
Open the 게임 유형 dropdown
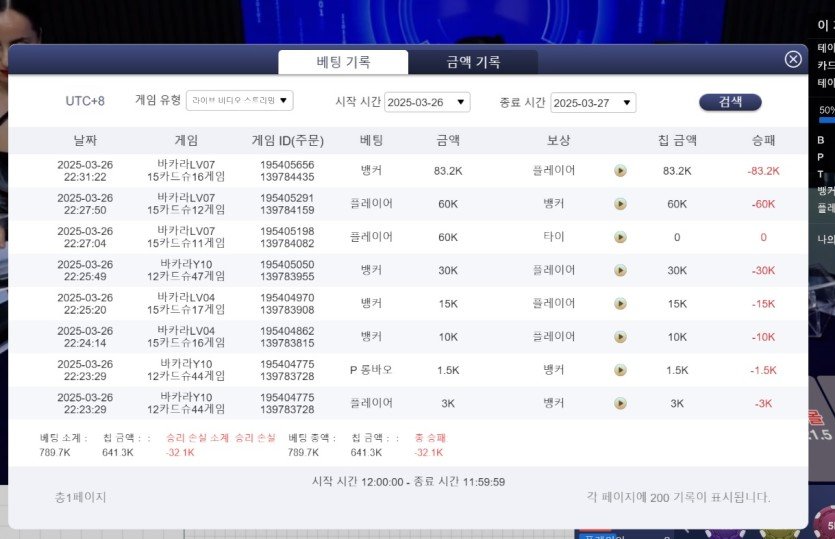[x=240, y=100]
